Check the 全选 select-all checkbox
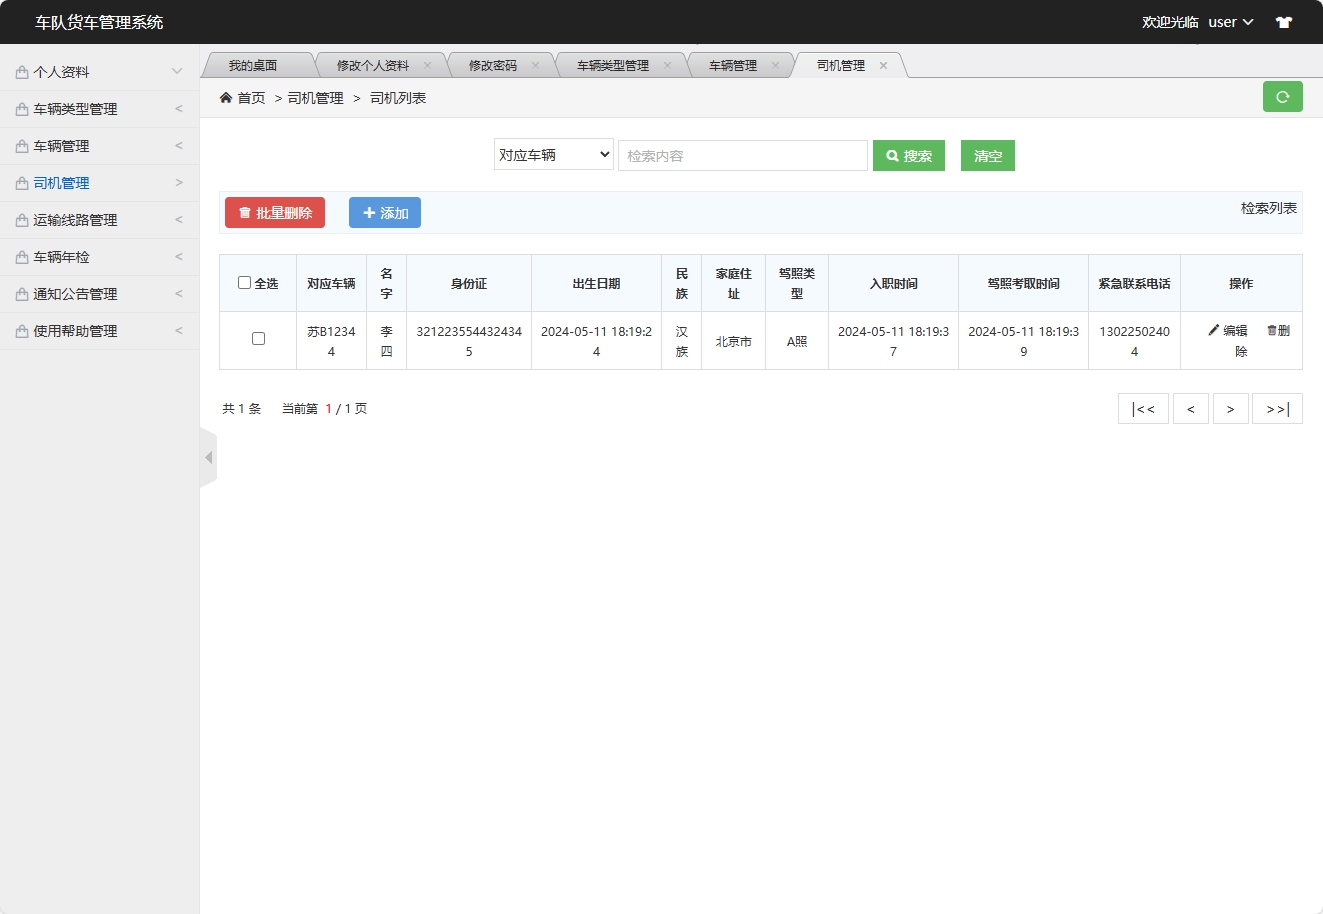Viewport: 1323px width, 914px height. (x=242, y=283)
